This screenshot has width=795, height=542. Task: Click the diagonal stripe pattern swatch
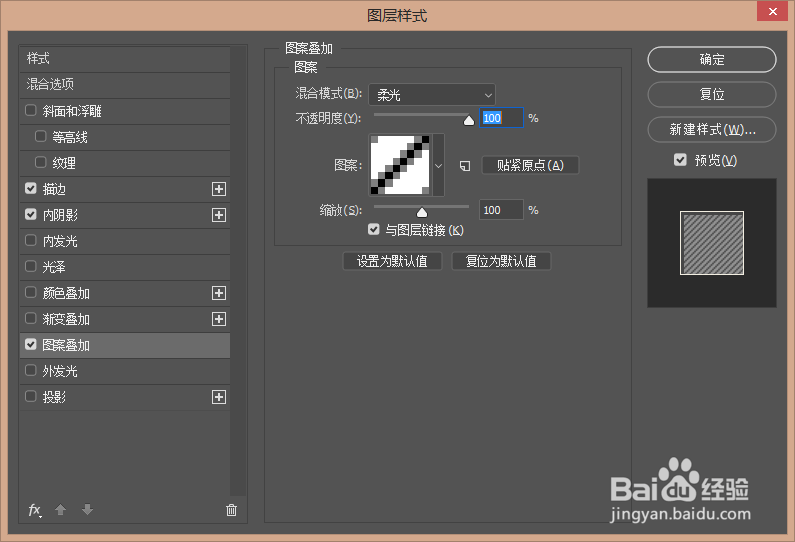400,165
